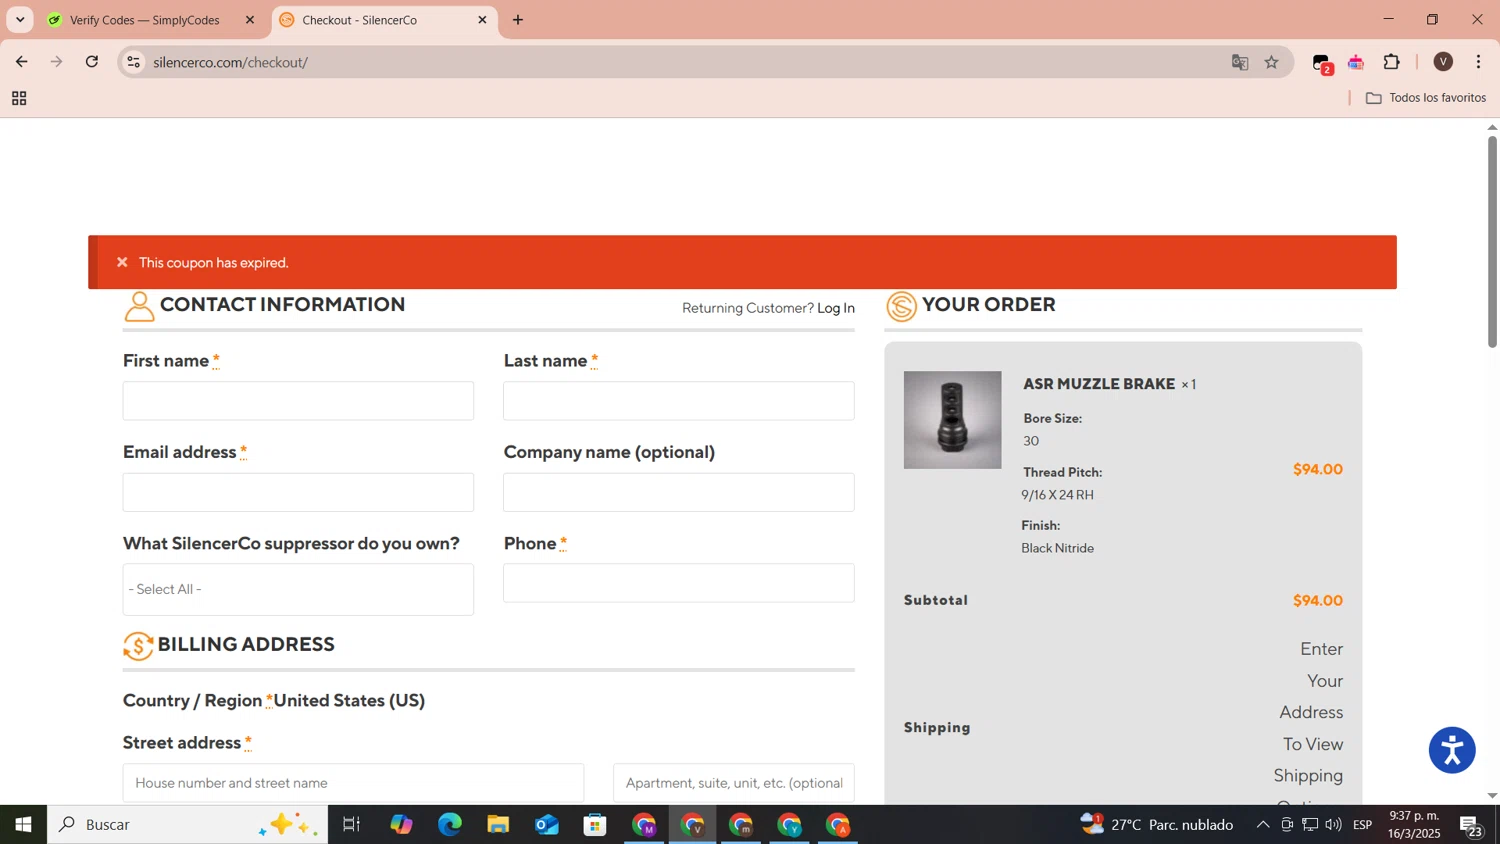Click the browser forward arrow

(57, 62)
